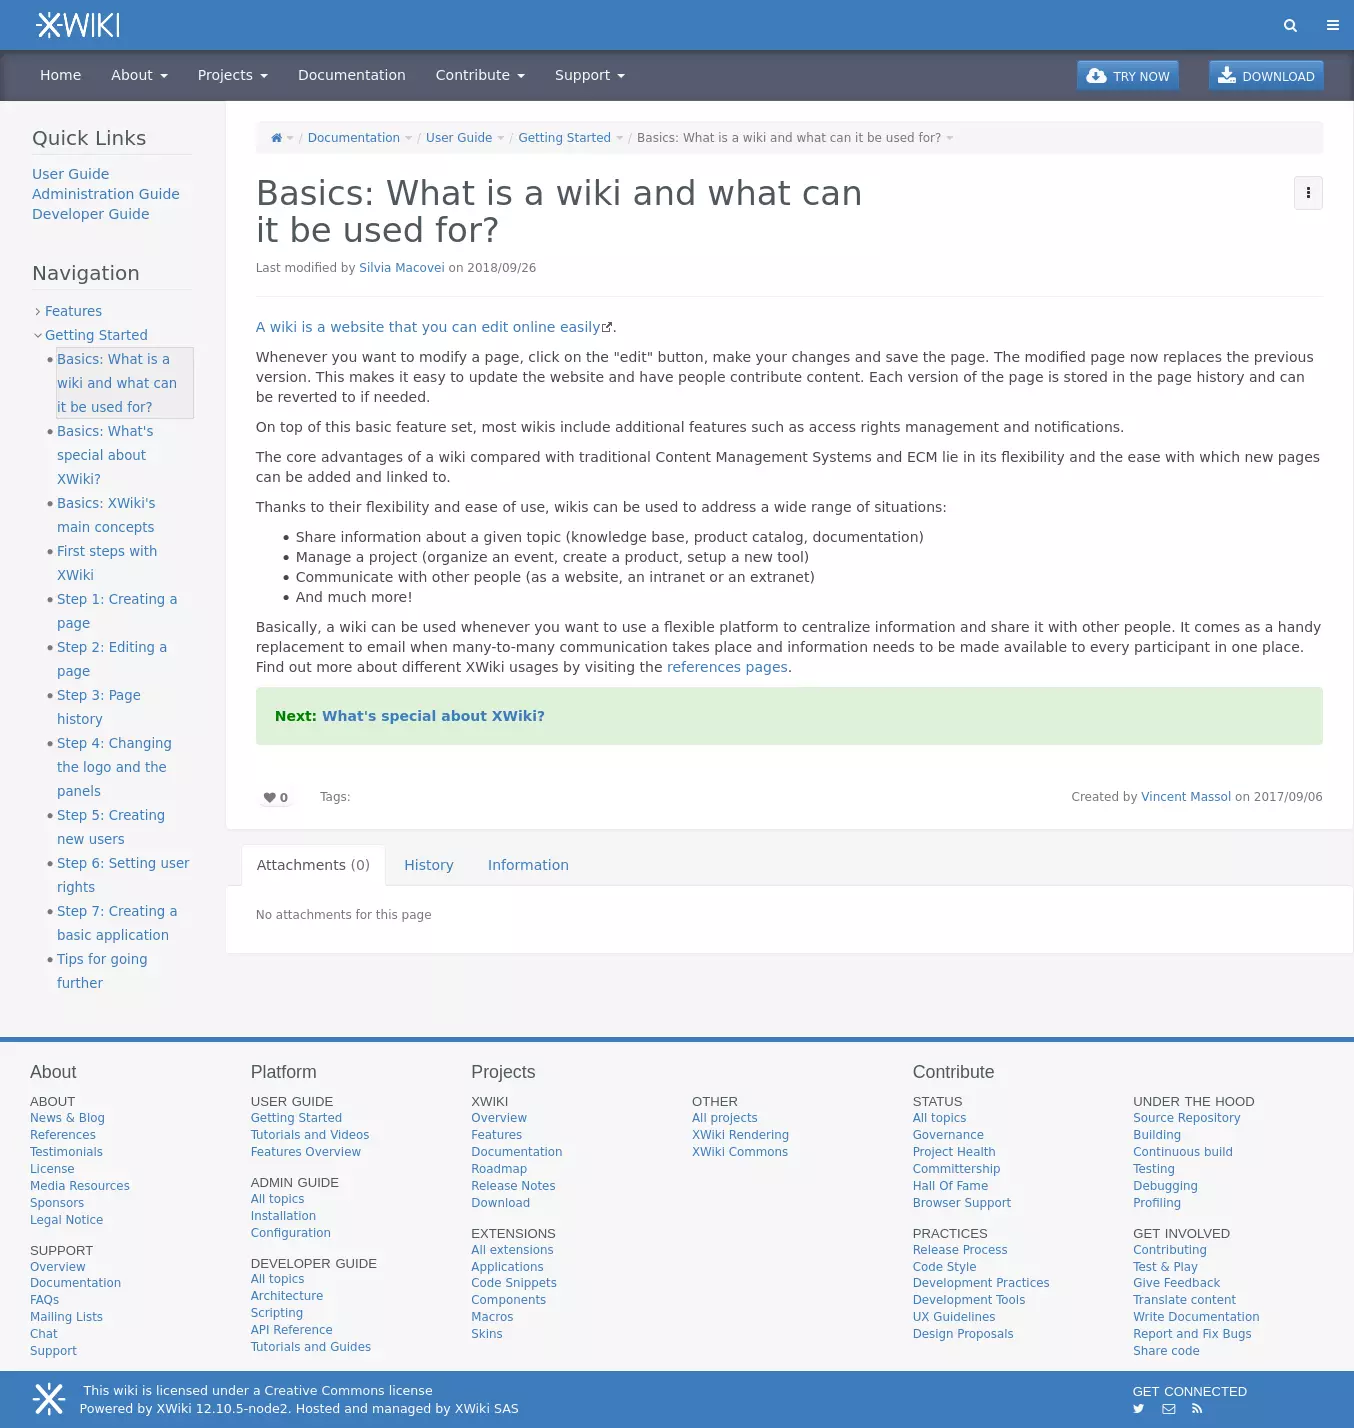The height and width of the screenshot is (1428, 1354).
Task: Open the Contribute dropdown menu
Action: click(480, 75)
